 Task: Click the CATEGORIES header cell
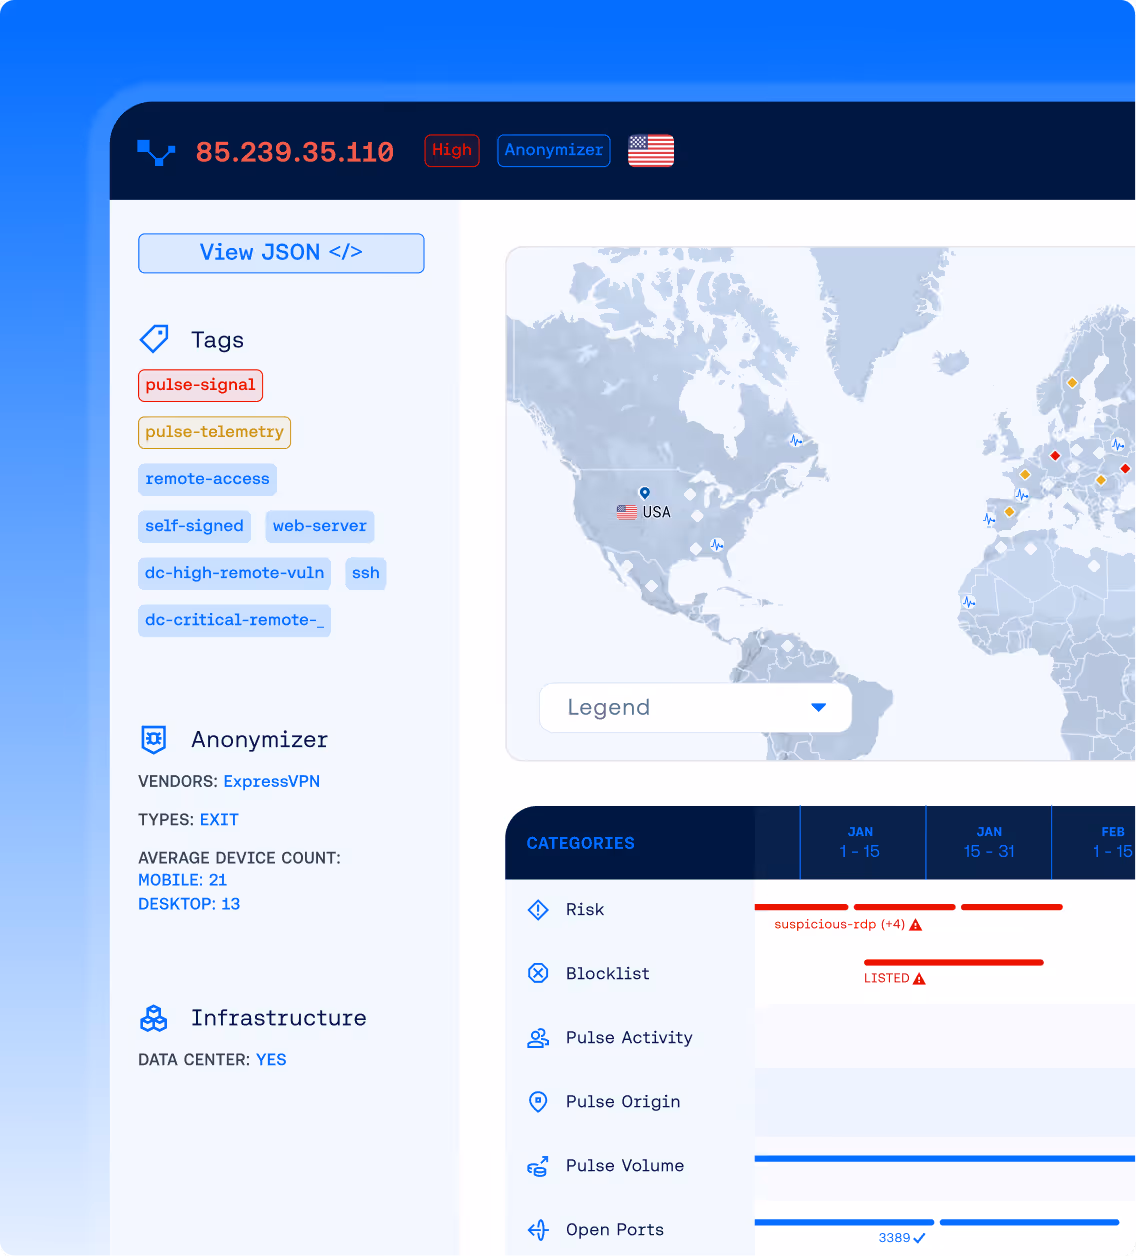click(580, 842)
